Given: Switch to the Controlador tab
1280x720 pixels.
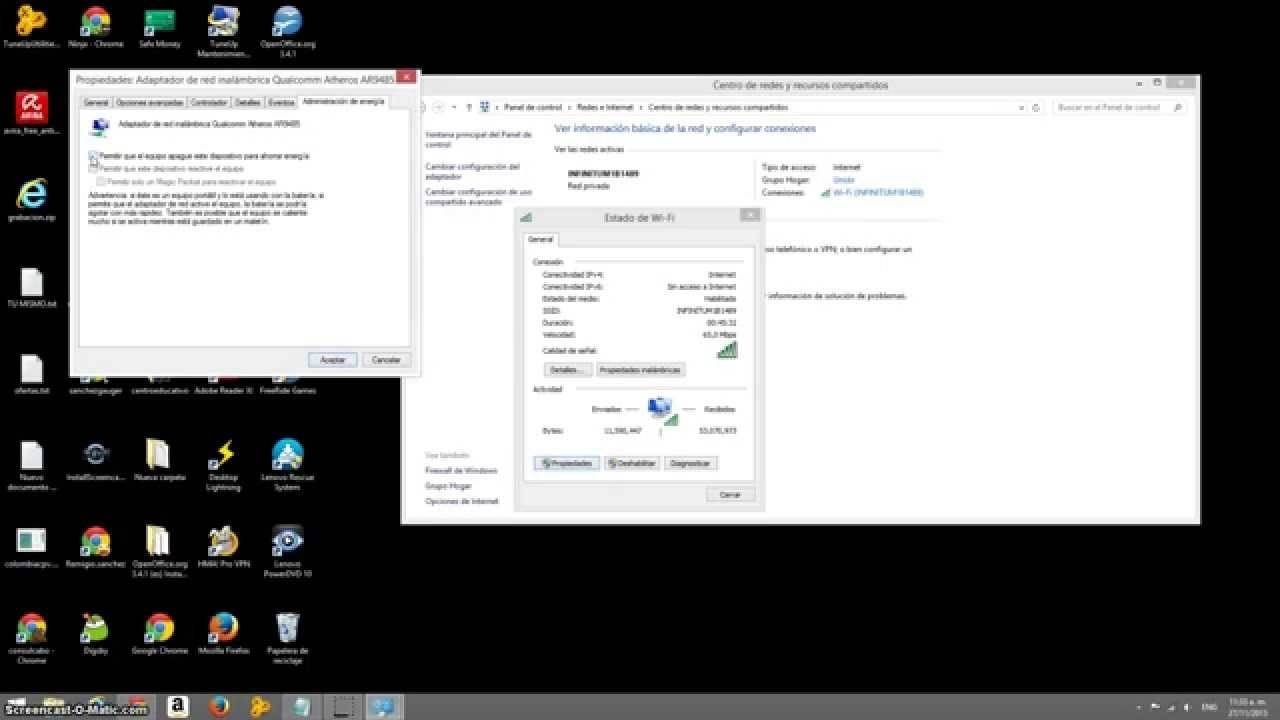Looking at the screenshot, I should click(209, 102).
